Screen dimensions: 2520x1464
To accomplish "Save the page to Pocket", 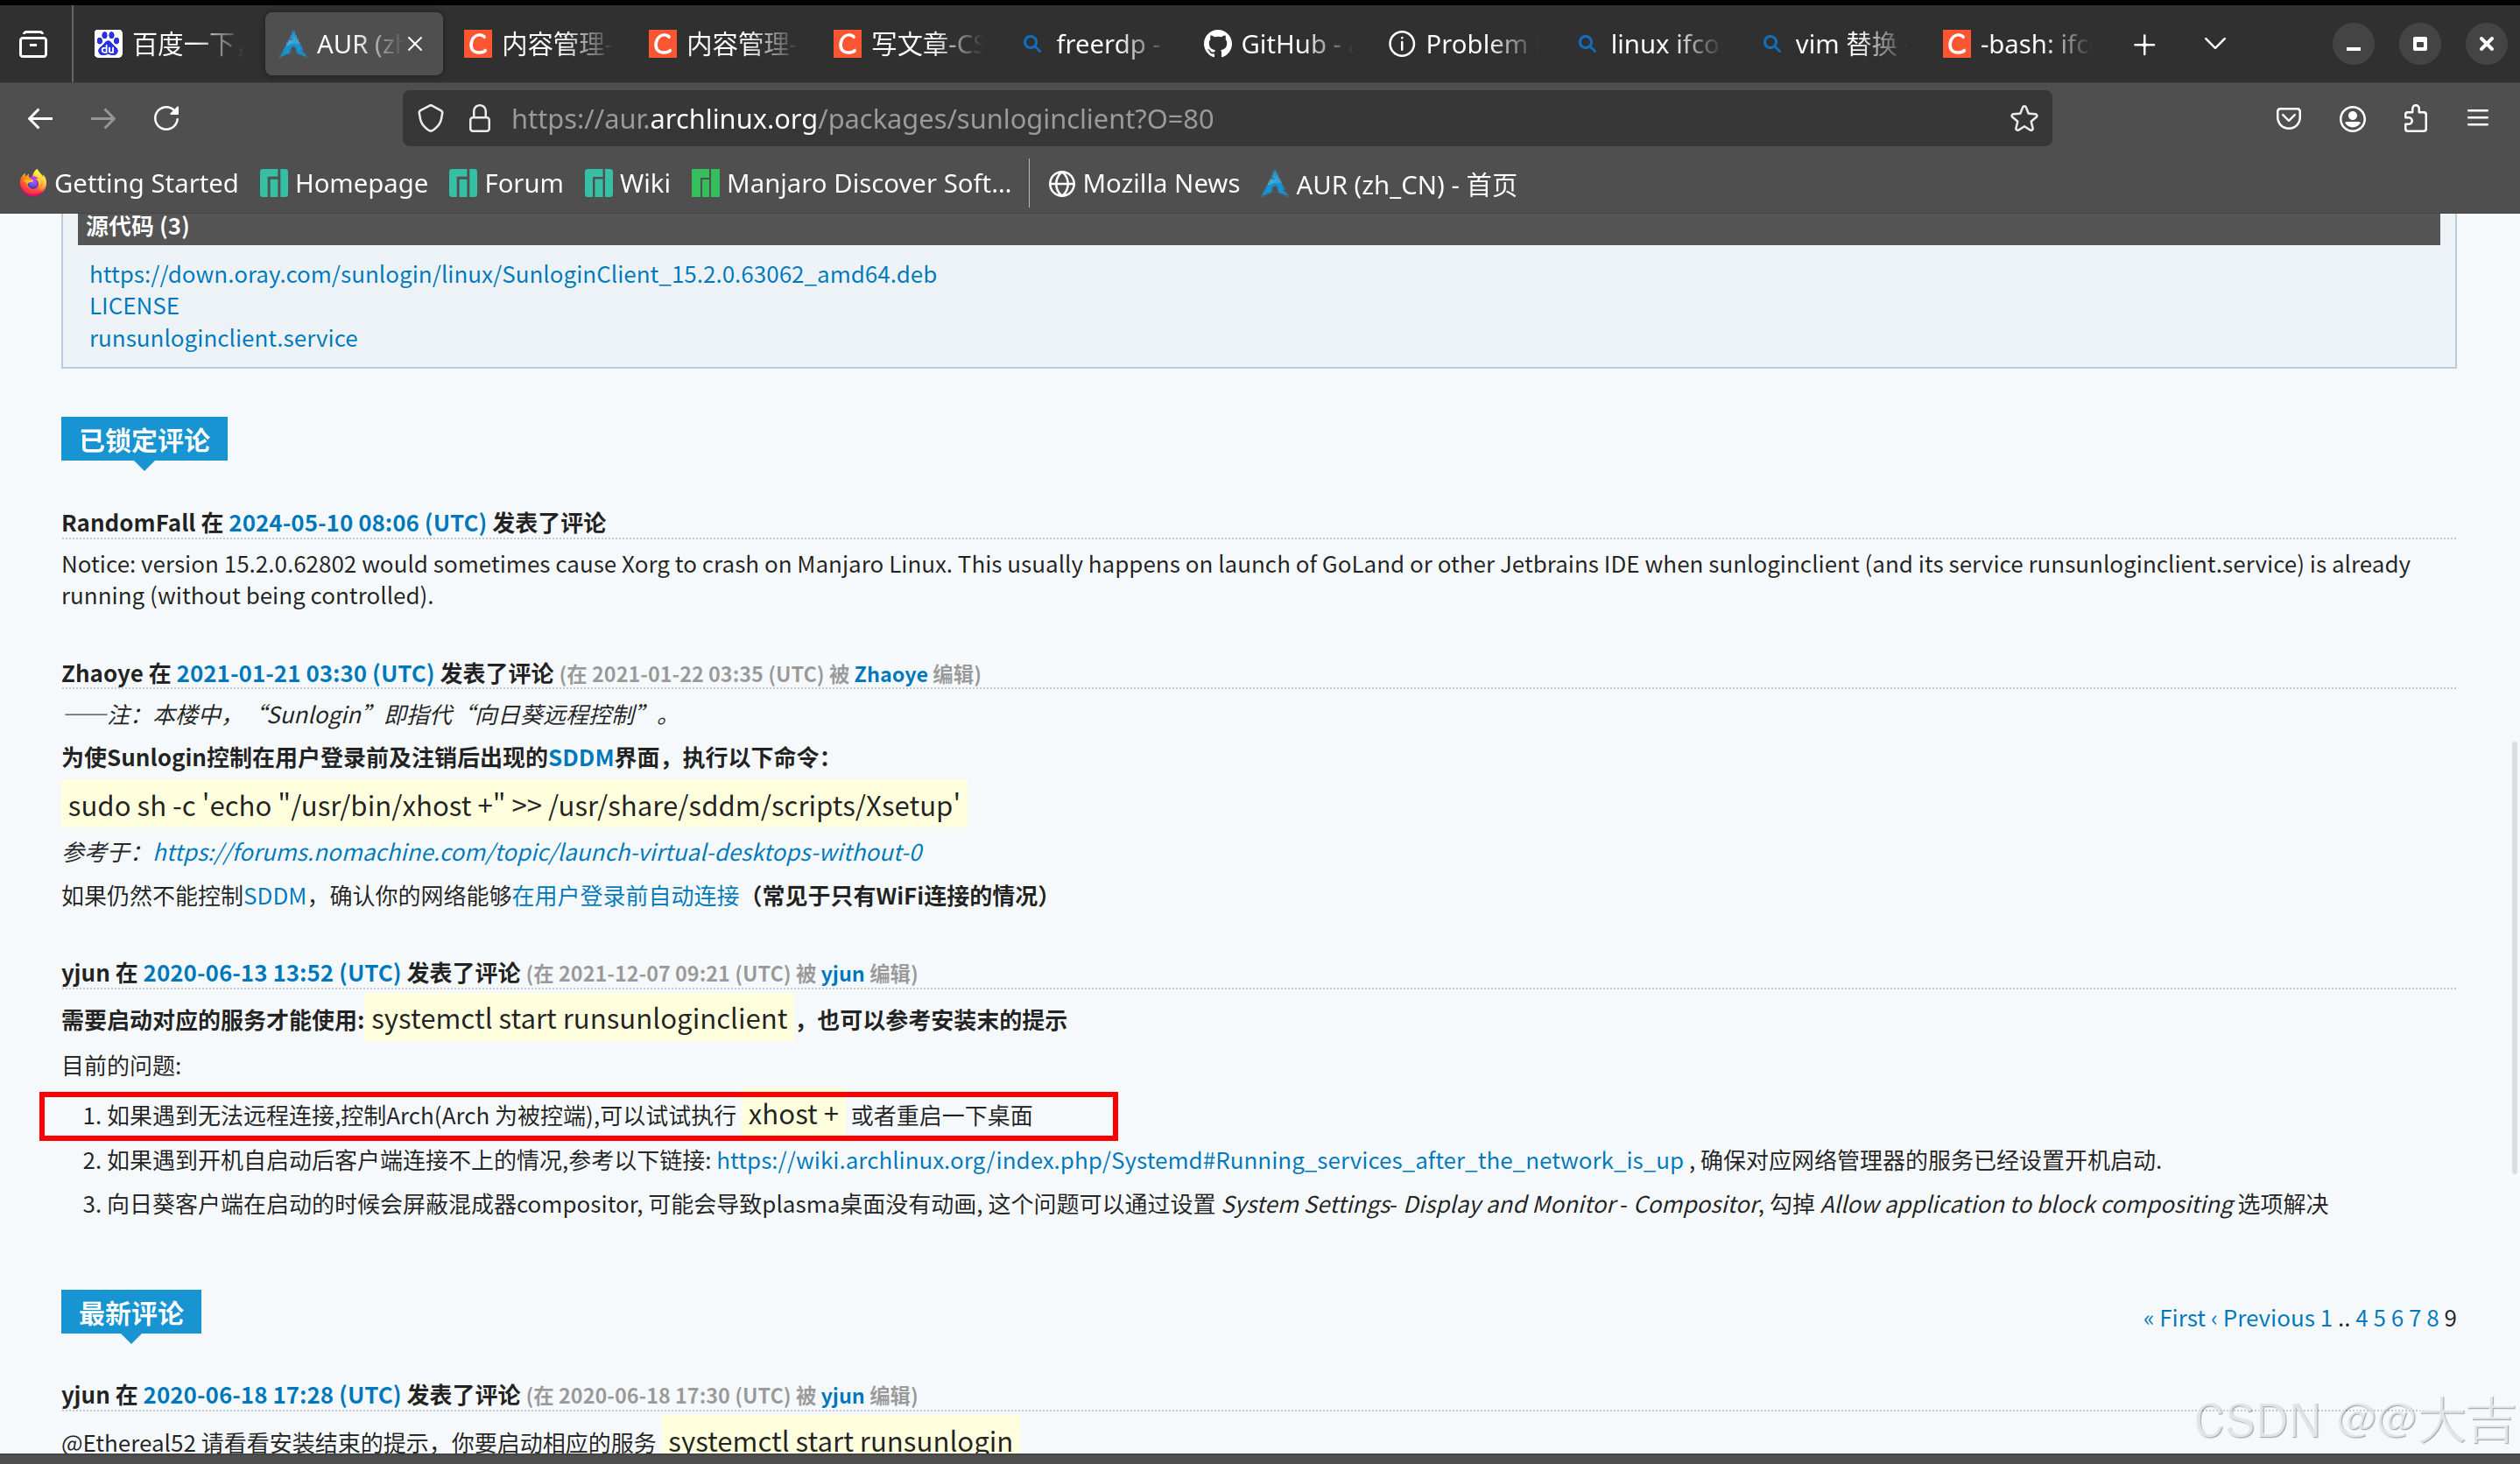I will click(x=2287, y=118).
